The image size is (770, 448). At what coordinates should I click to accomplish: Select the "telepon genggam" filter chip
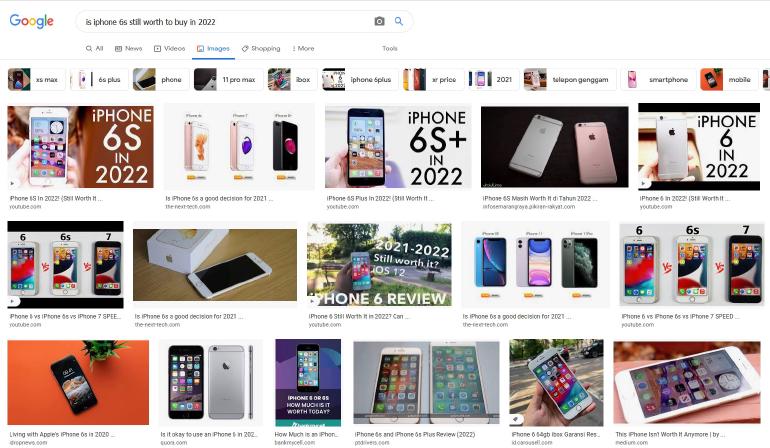[x=570, y=80]
